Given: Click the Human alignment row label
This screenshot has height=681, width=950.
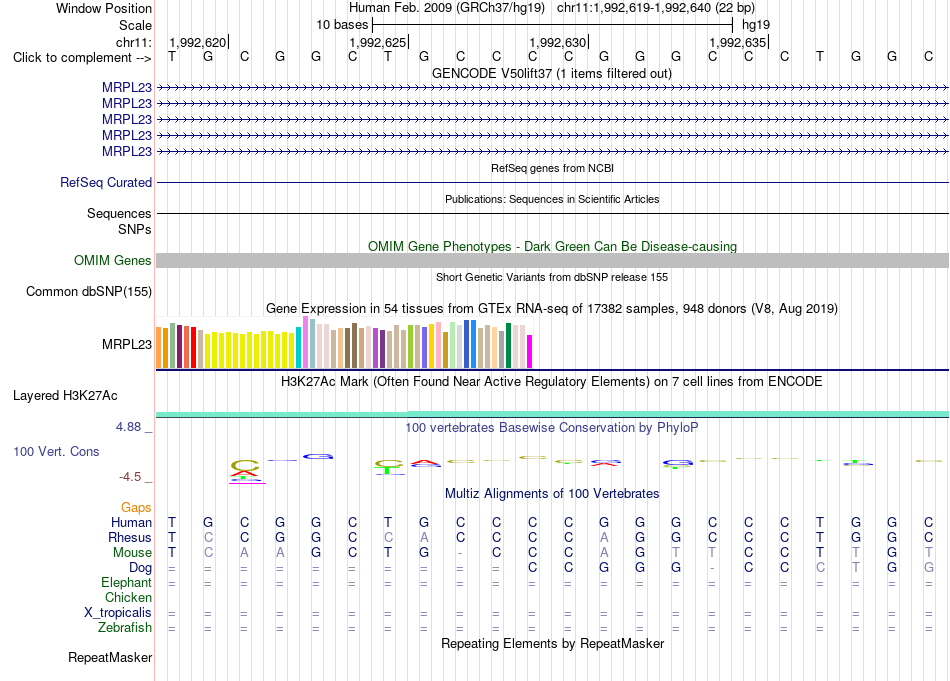Looking at the screenshot, I should (x=131, y=522).
